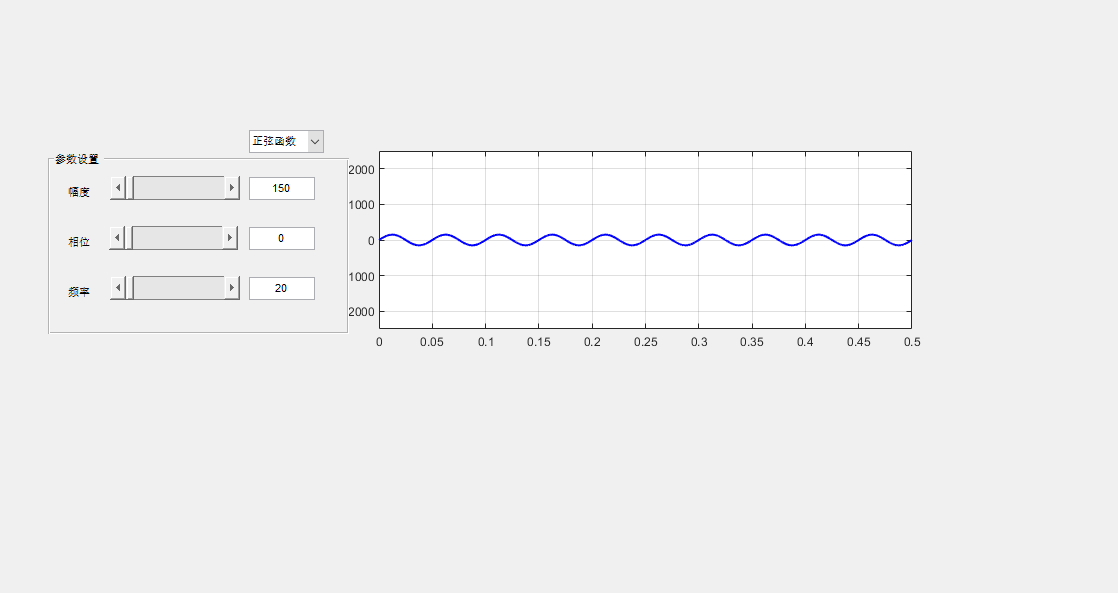Screen dimensions: 1118x593
Task: Click the 幅度 label
Action: click(x=79, y=192)
